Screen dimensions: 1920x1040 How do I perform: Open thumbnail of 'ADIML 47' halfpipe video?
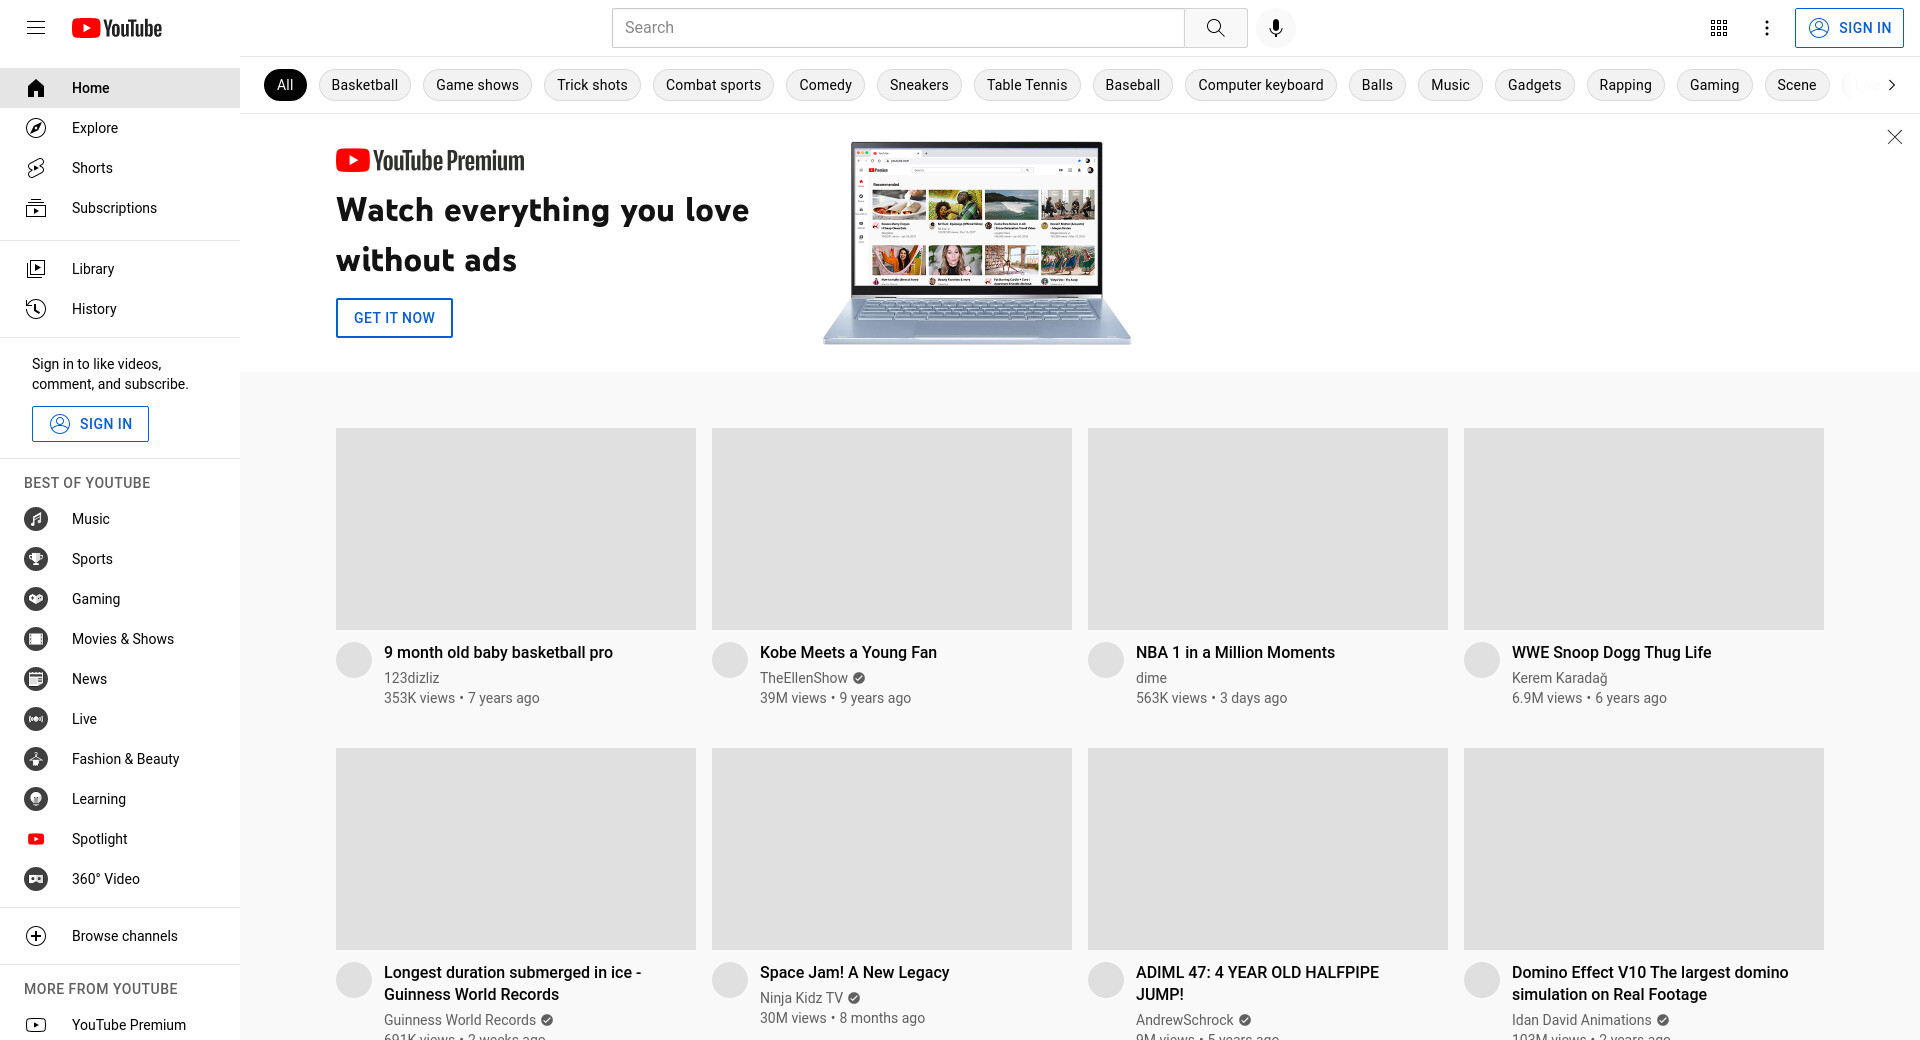tap(1268, 849)
